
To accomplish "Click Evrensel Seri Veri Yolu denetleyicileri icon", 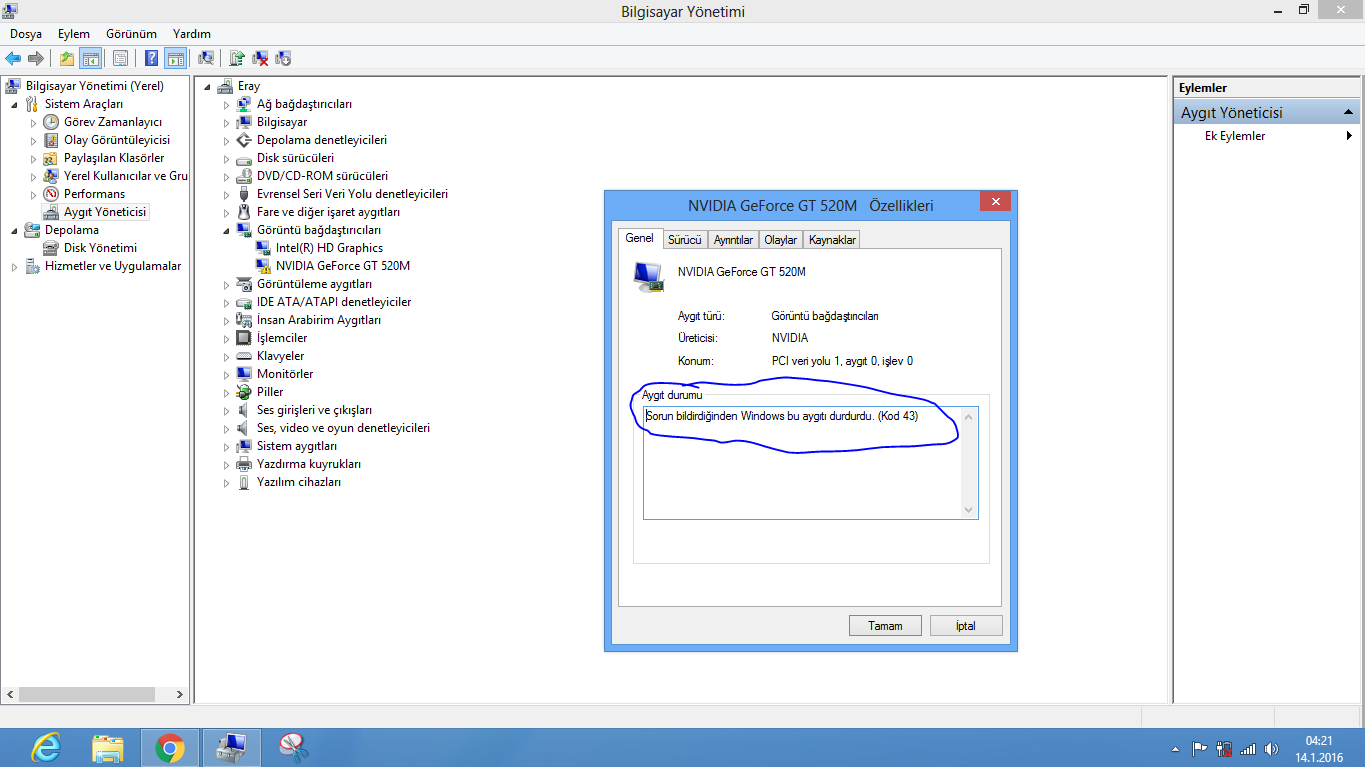I will (244, 194).
